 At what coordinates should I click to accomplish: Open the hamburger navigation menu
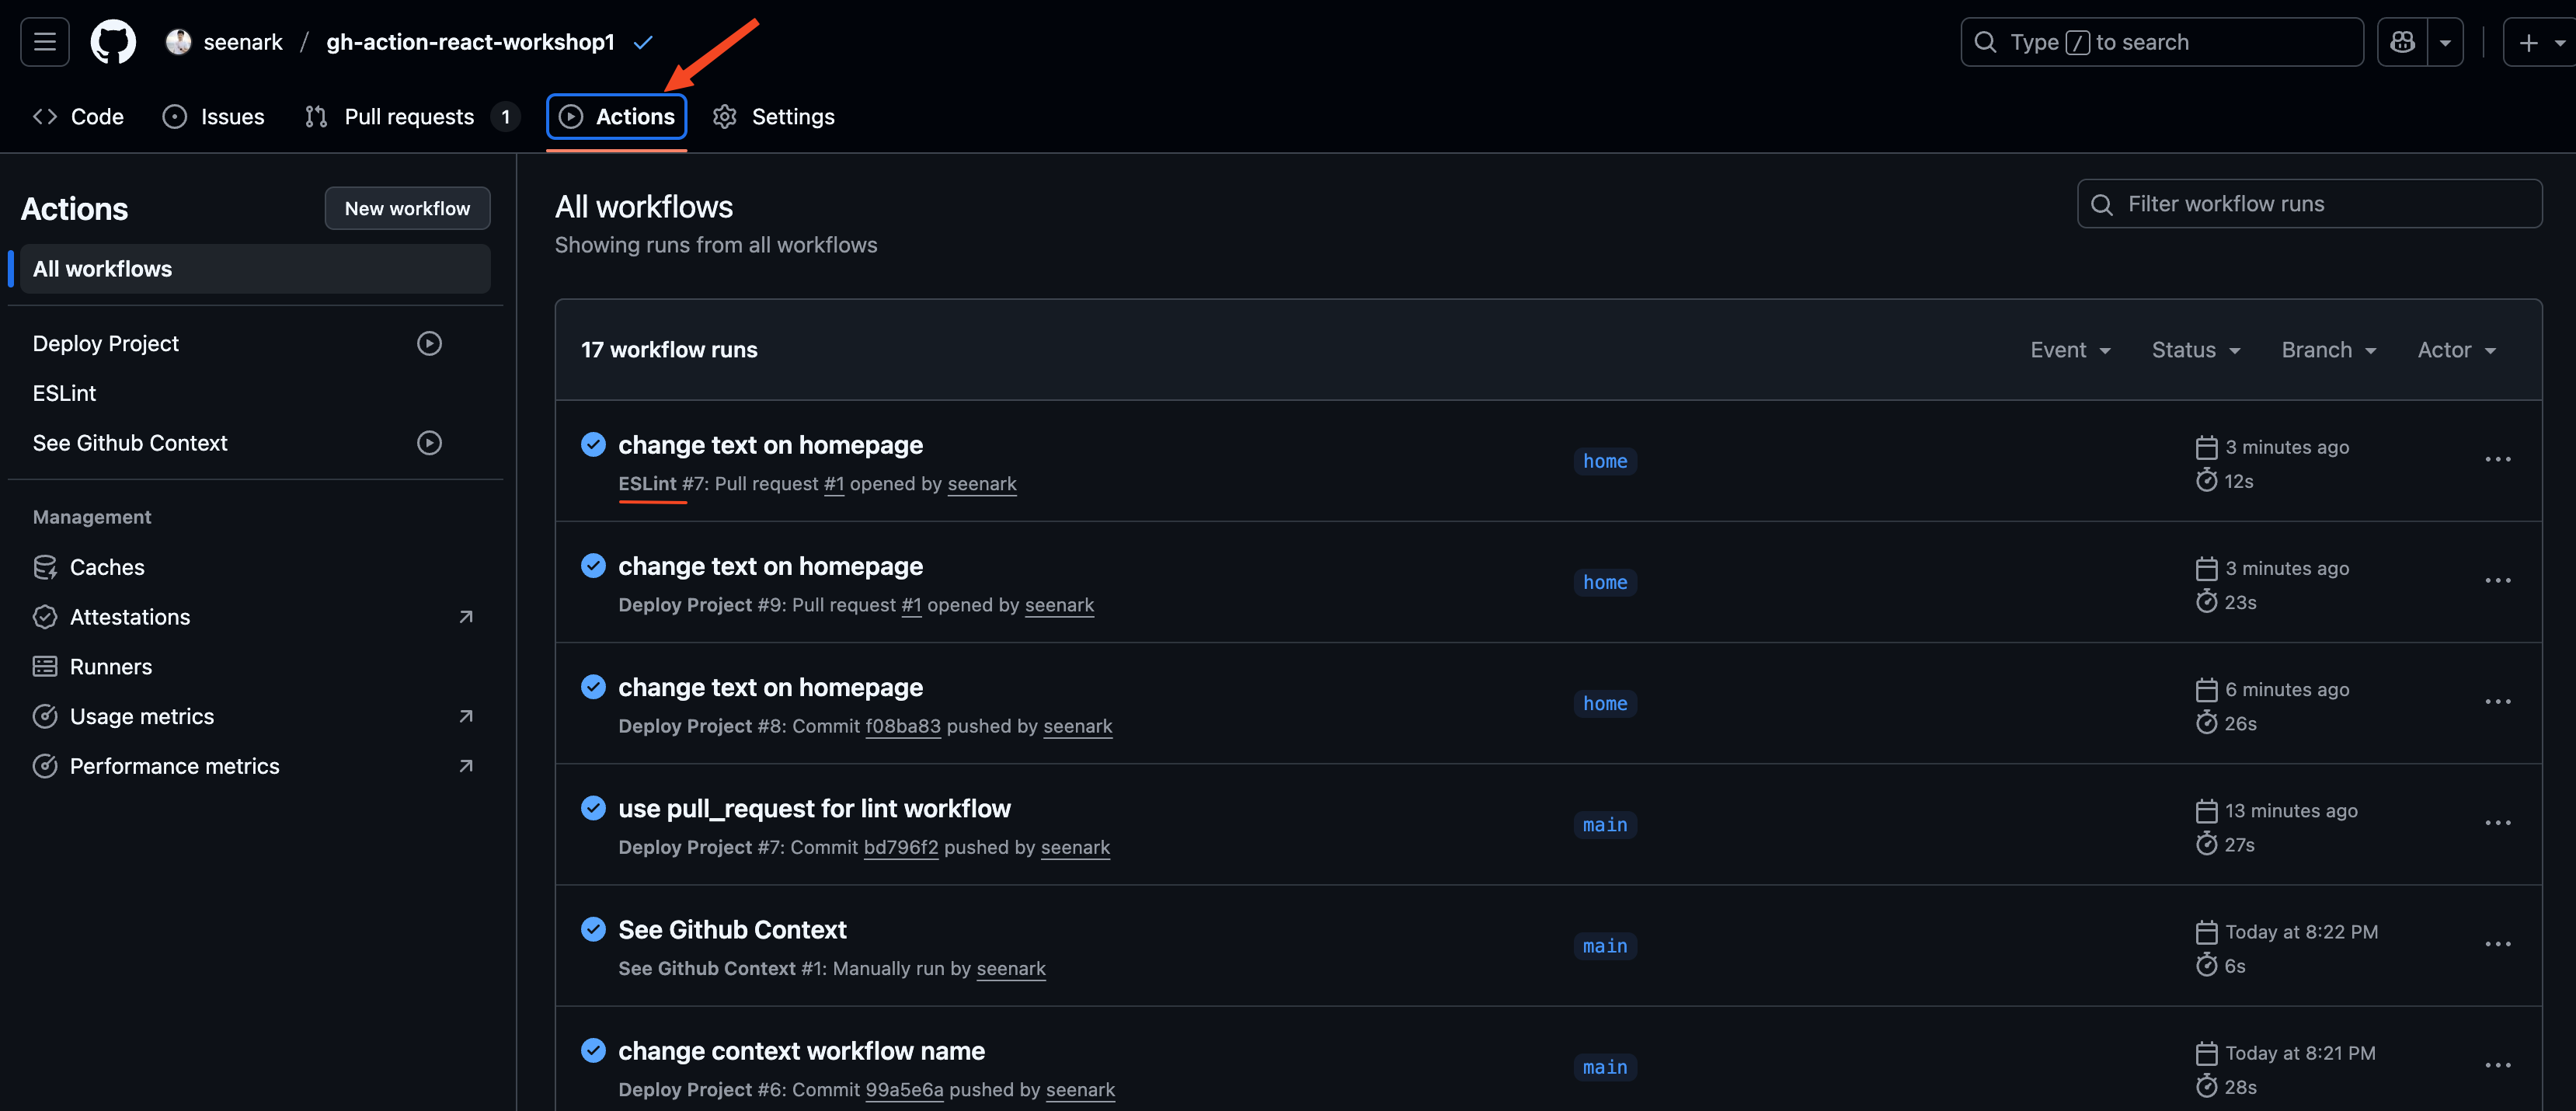coord(45,42)
